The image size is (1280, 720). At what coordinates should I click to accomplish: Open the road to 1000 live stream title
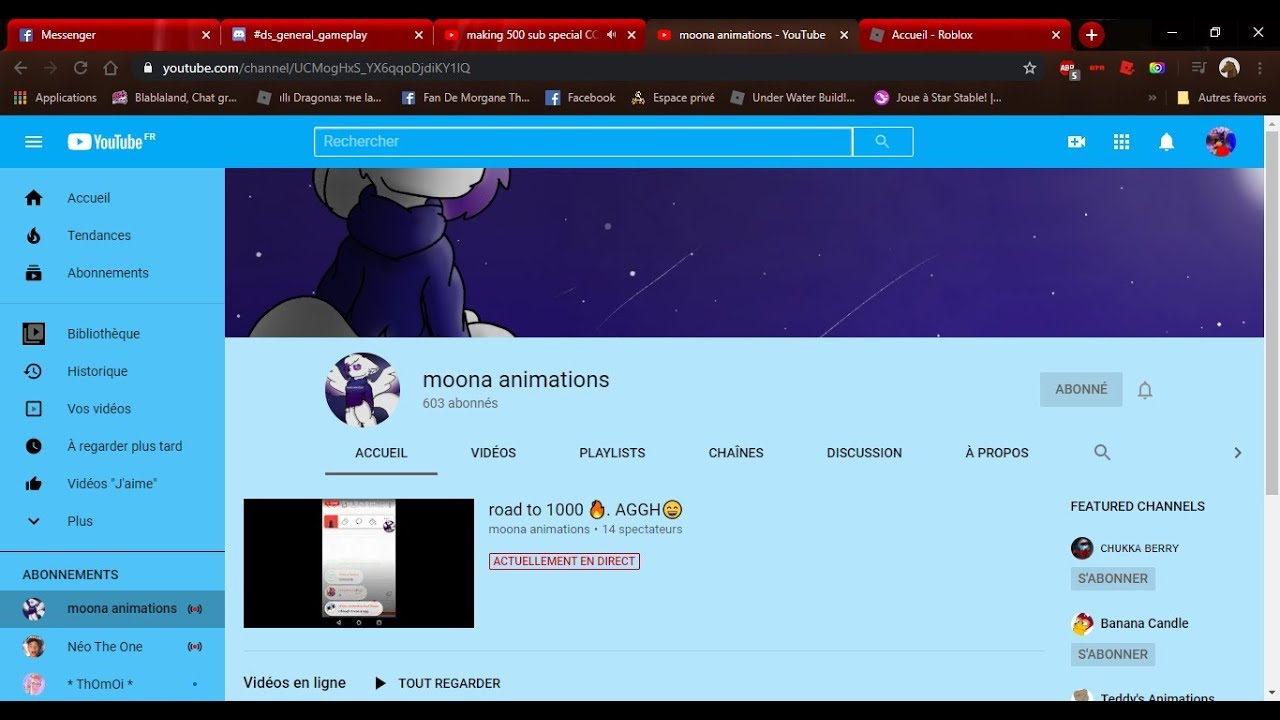586,510
